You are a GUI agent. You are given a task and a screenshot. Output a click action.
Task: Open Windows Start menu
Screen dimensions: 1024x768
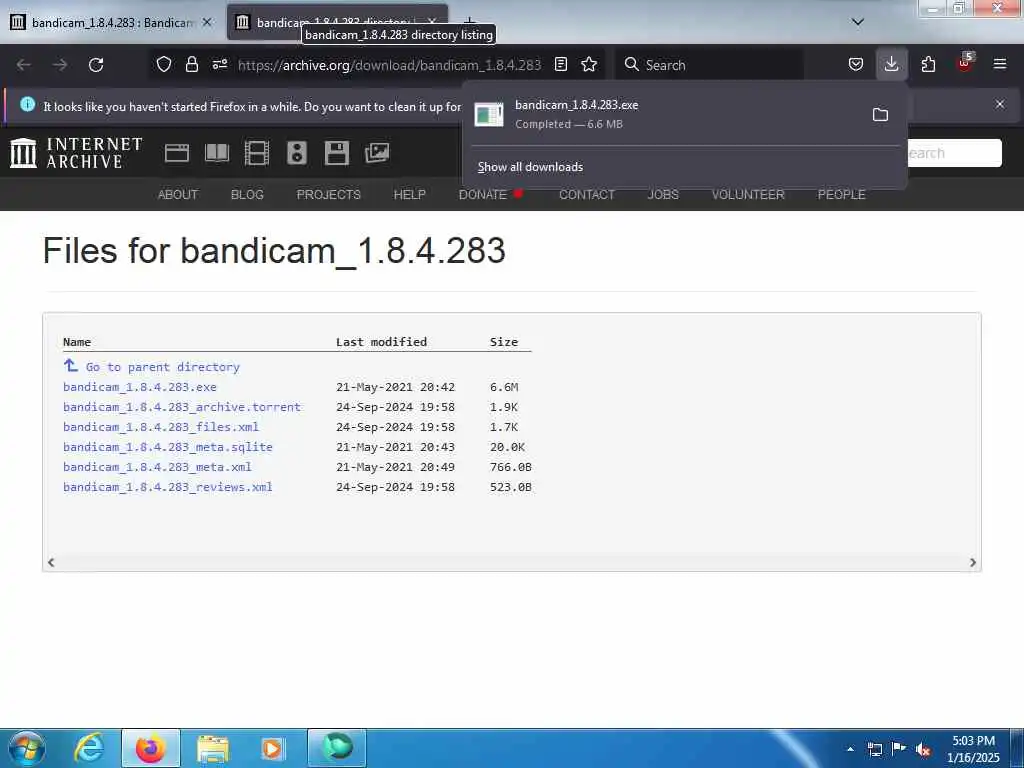click(27, 748)
